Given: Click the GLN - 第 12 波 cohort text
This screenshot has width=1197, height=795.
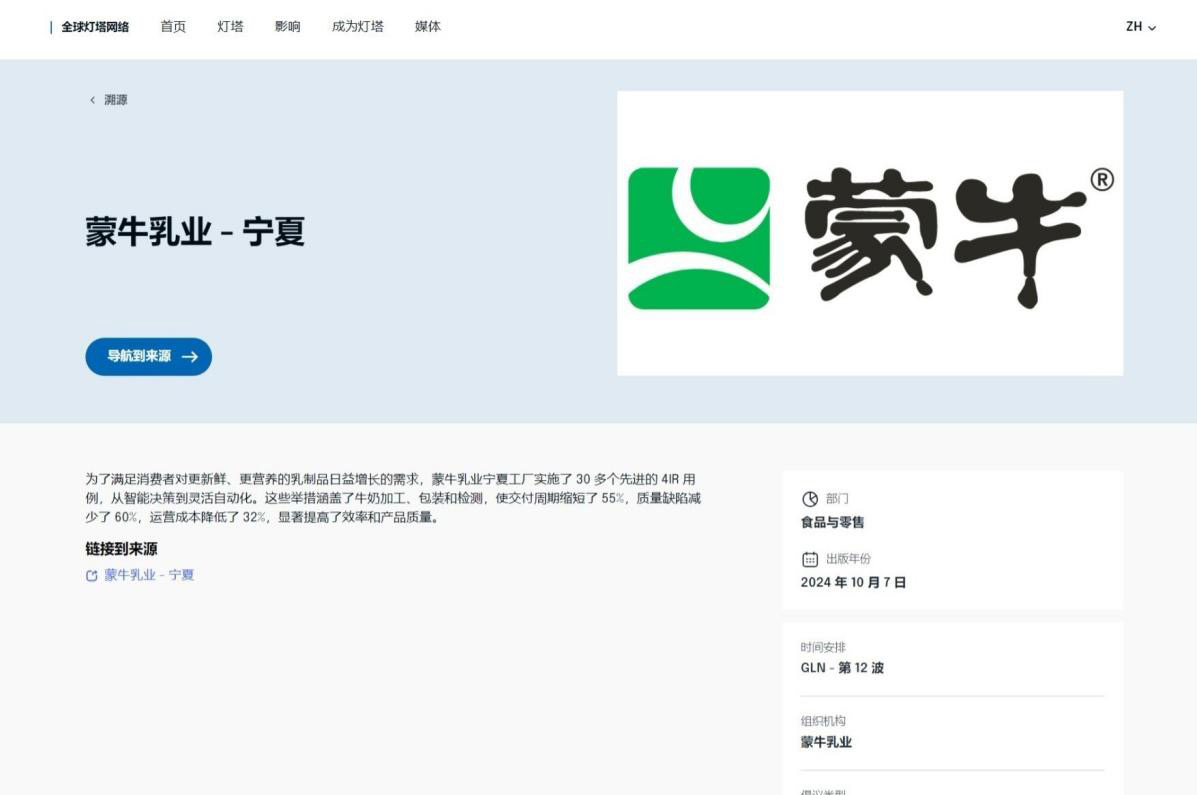Looking at the screenshot, I should (x=842, y=668).
